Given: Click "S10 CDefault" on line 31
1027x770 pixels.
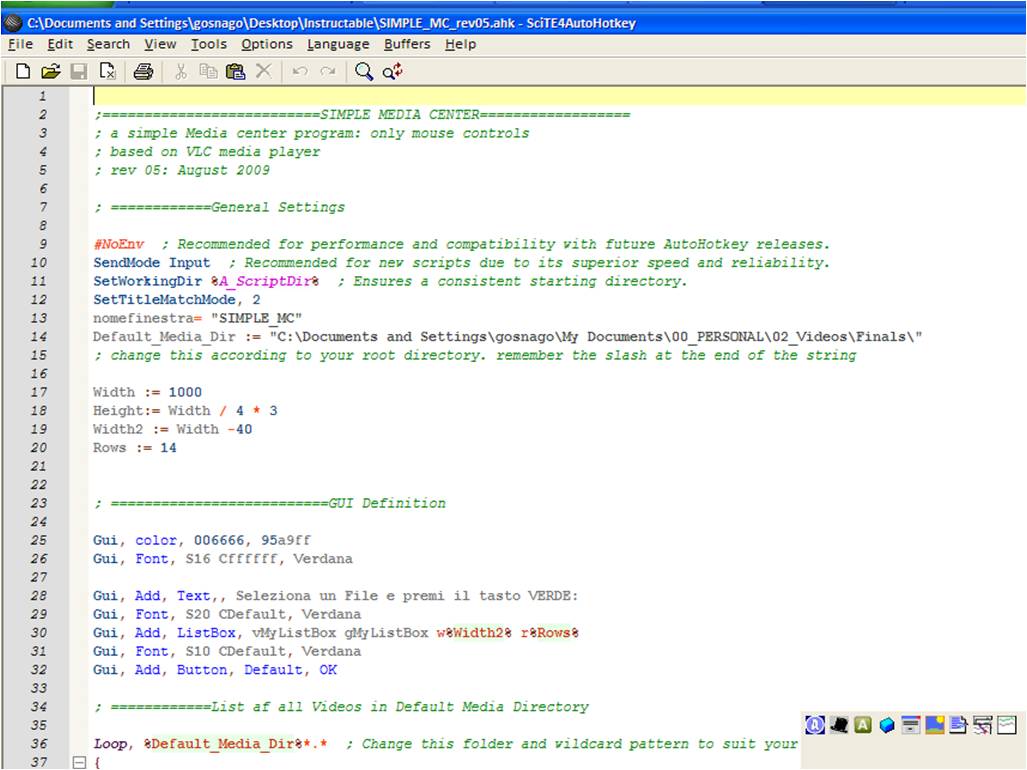Looking at the screenshot, I should pos(236,651).
